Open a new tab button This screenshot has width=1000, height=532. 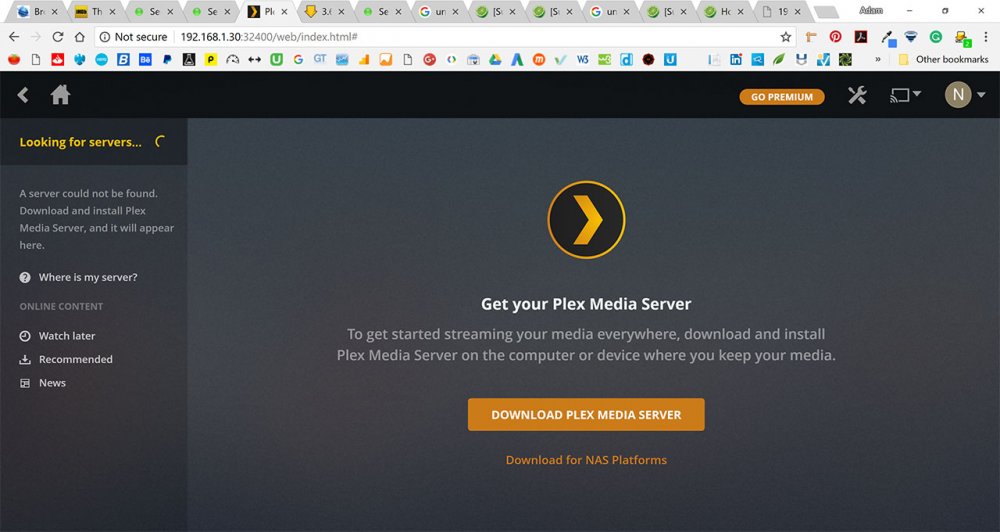point(827,12)
